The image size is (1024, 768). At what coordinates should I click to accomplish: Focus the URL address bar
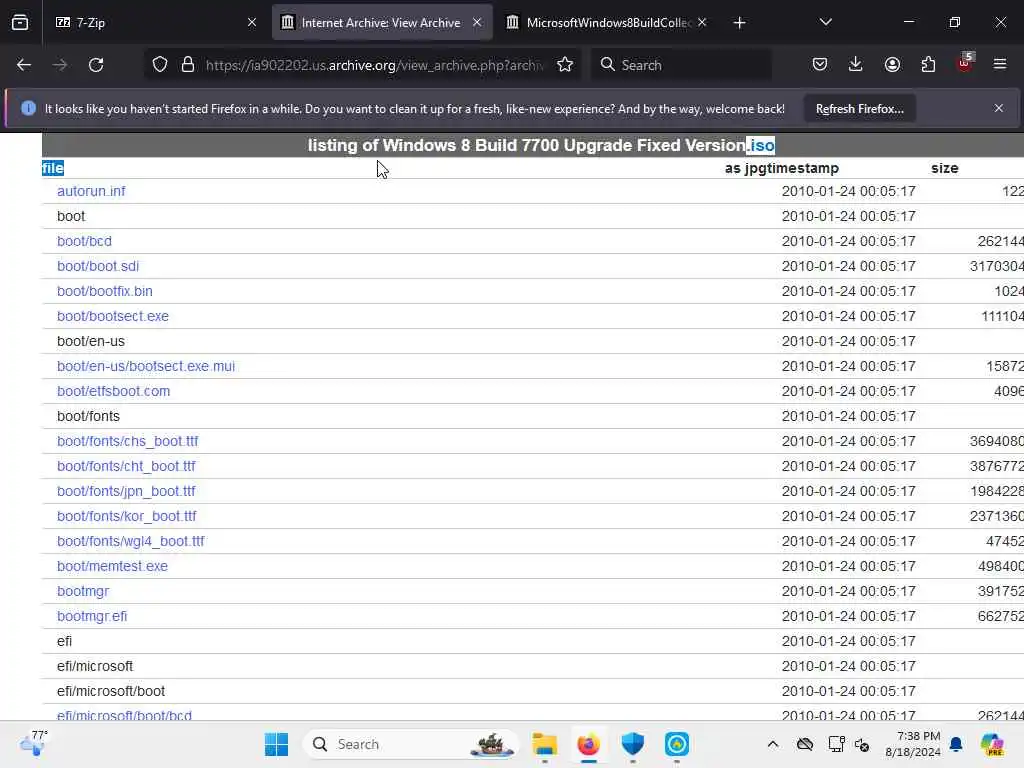click(x=374, y=65)
